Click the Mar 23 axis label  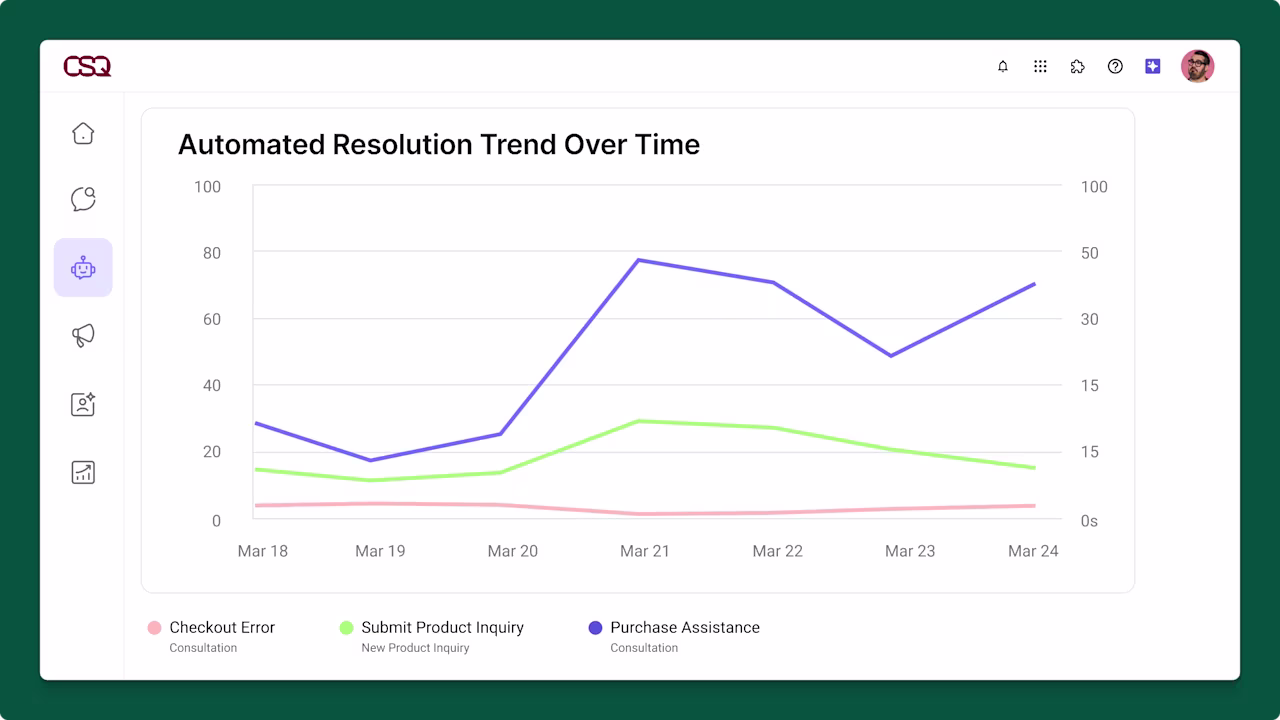point(910,551)
